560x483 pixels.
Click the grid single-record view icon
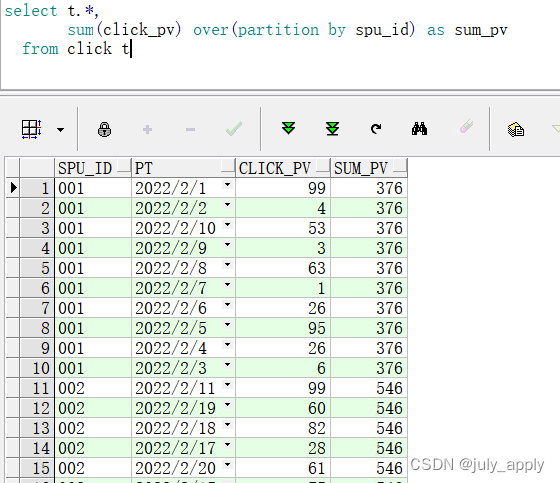(x=31, y=129)
